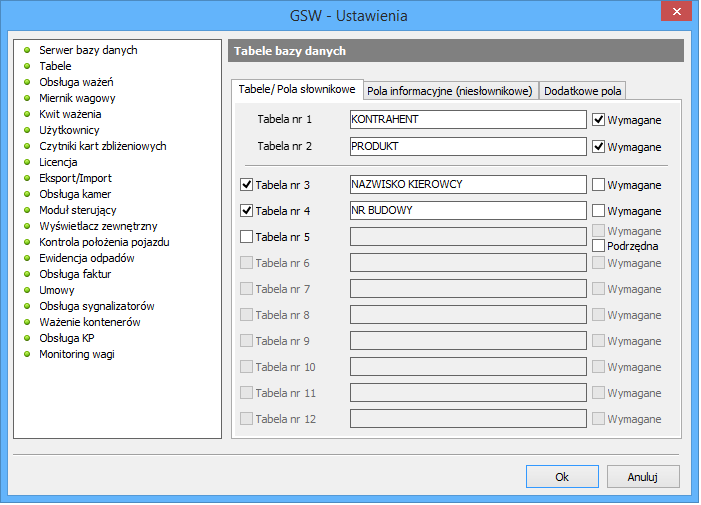The width and height of the screenshot is (701, 505).
Task: Click the PRODUKT table name field
Action: (x=467, y=147)
